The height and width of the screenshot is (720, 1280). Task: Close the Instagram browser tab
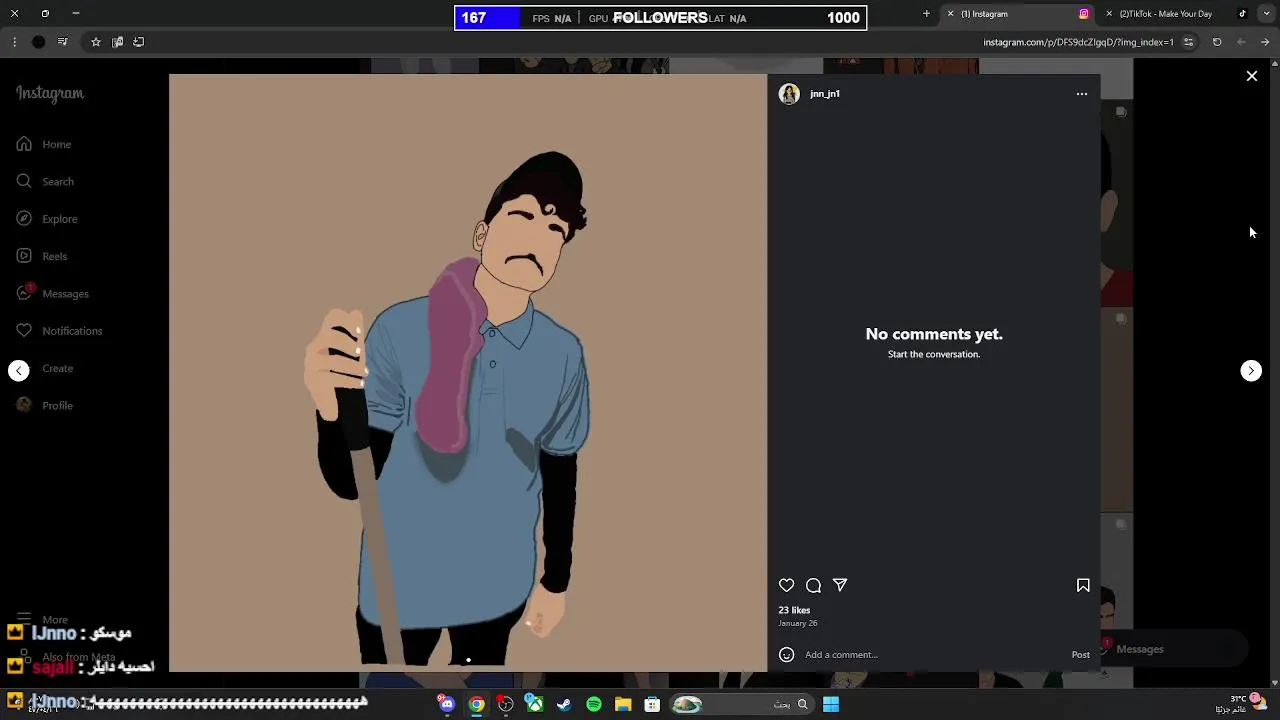tap(950, 14)
